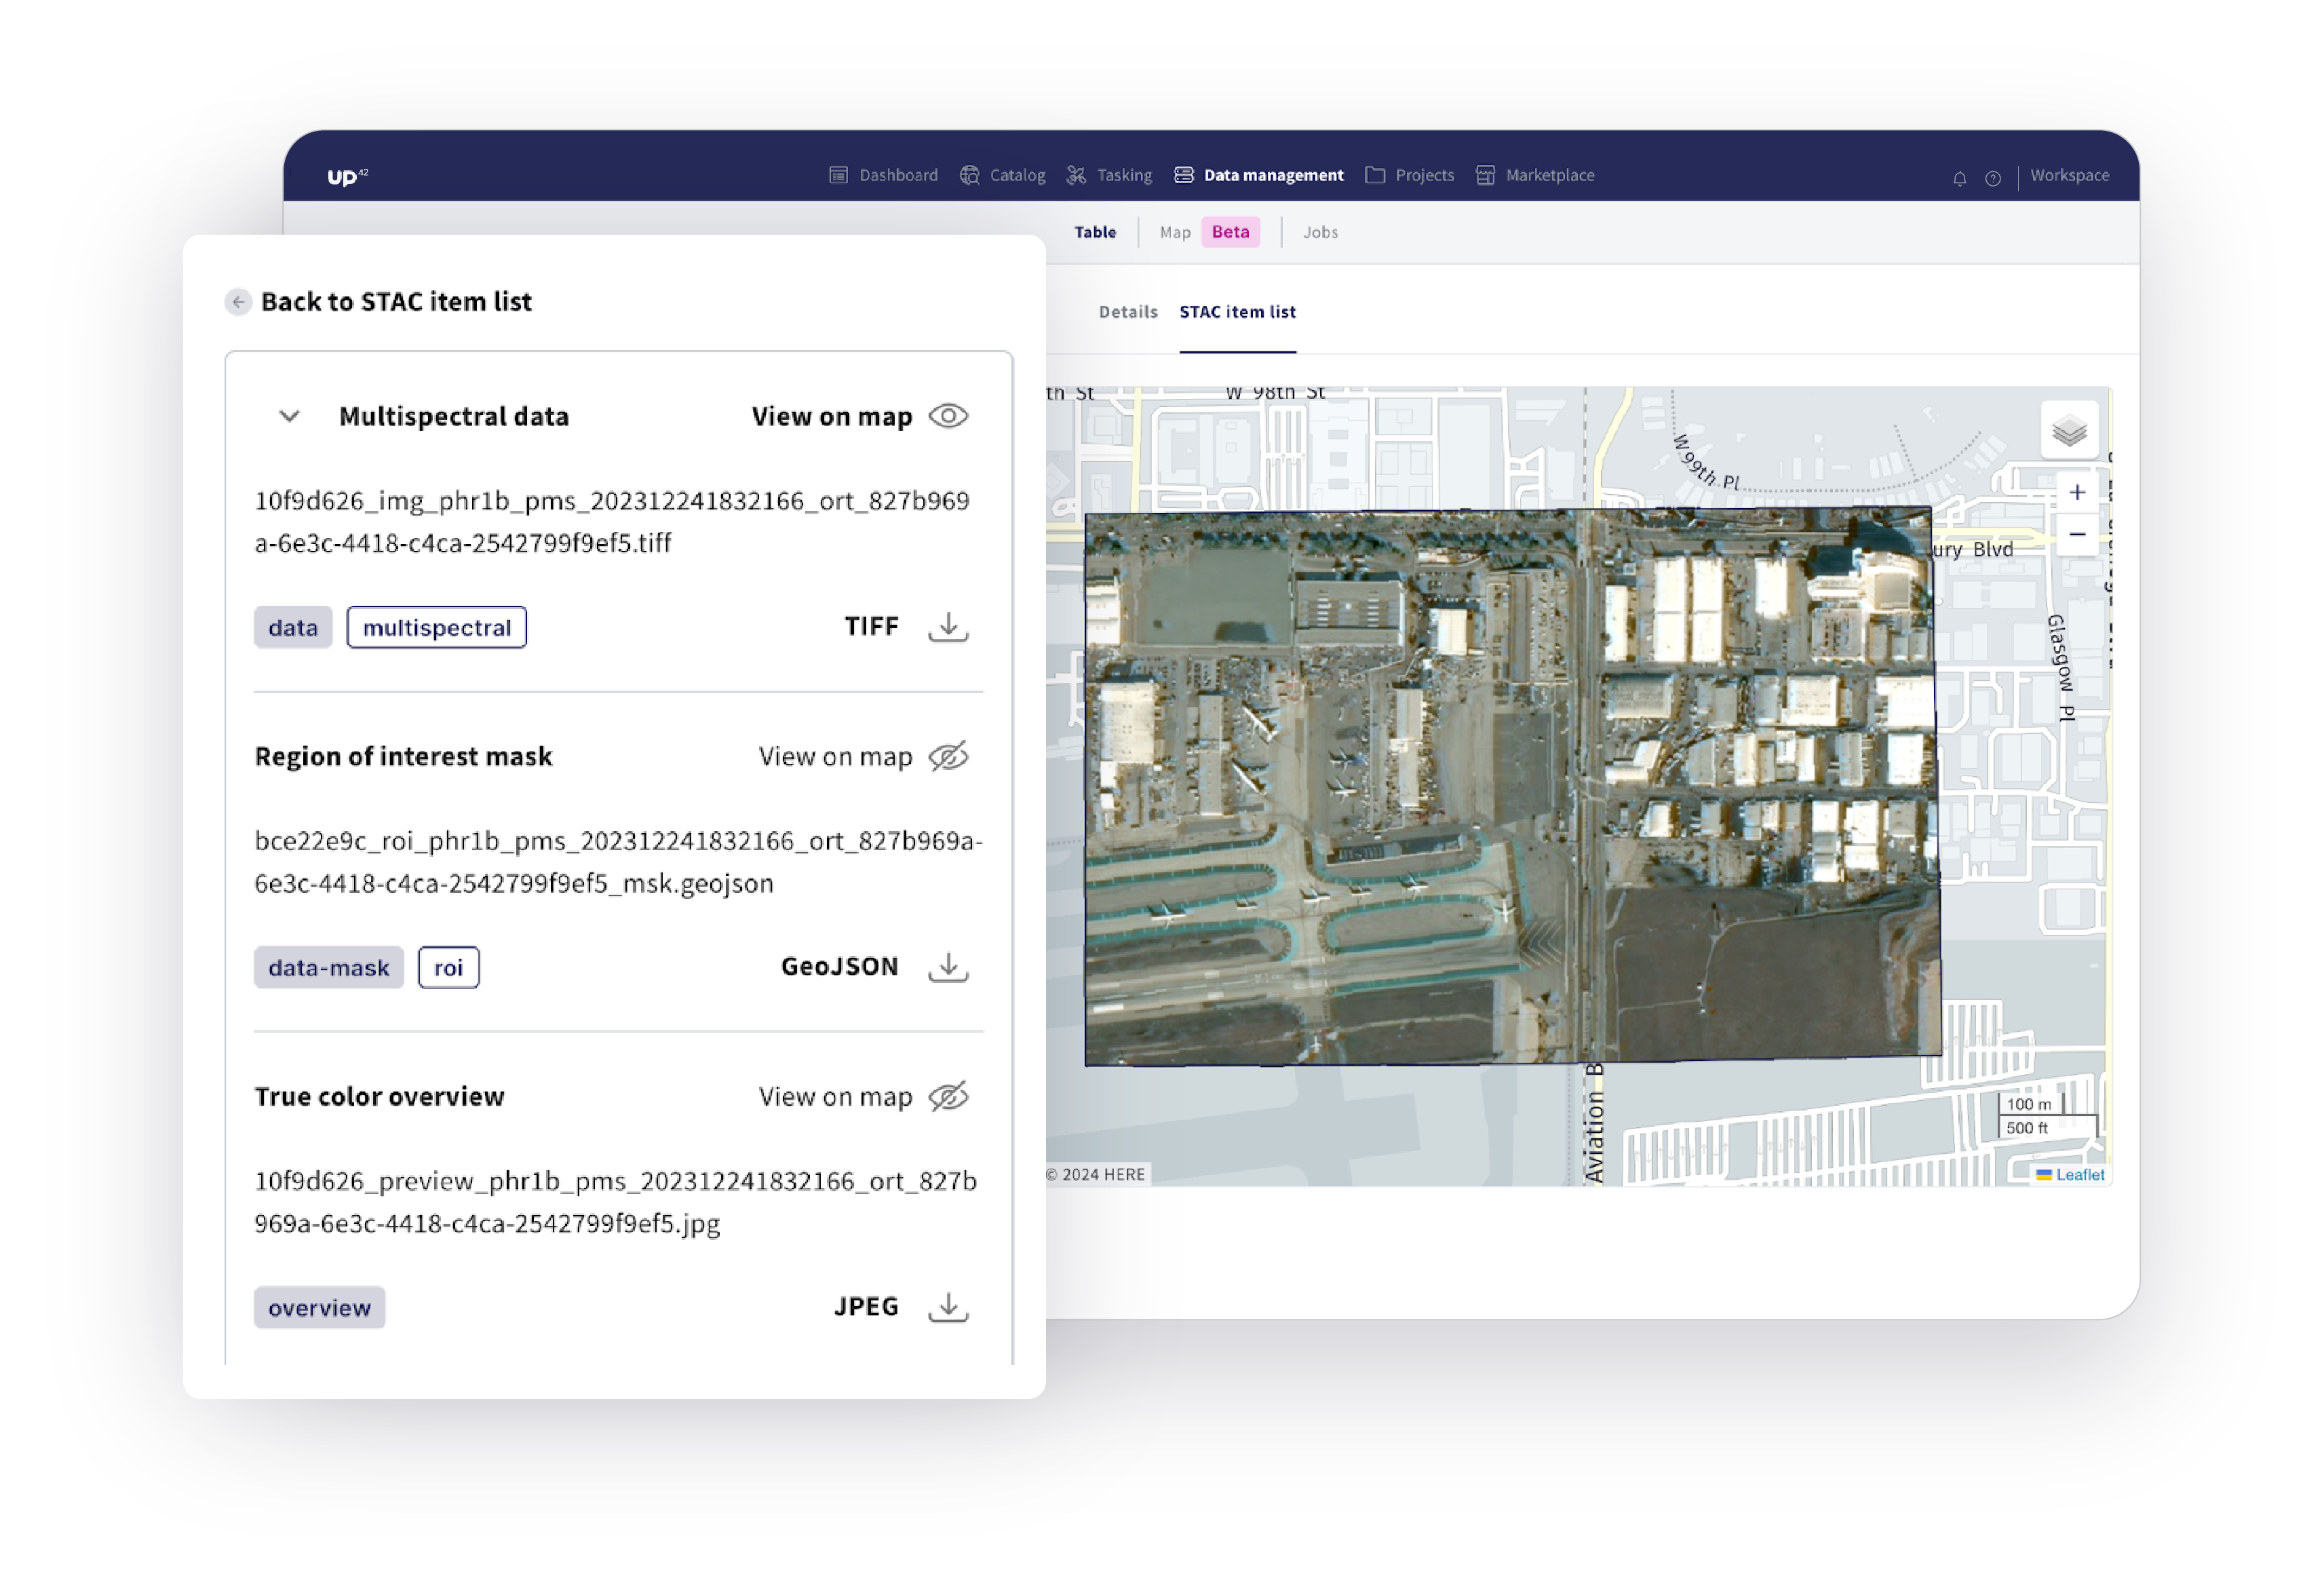Open the notifications bell
The height and width of the screenshot is (1582, 2324).
pos(1959,178)
